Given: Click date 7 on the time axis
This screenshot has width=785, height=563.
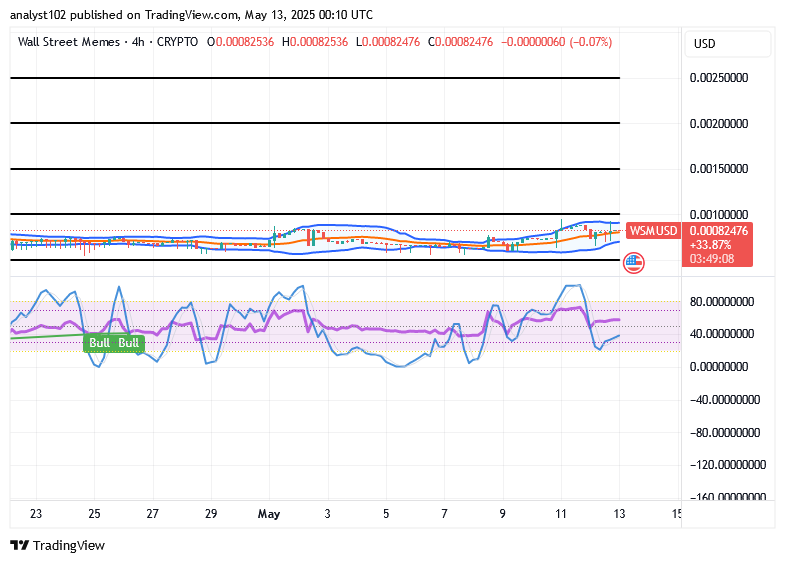Looking at the screenshot, I should [x=444, y=514].
